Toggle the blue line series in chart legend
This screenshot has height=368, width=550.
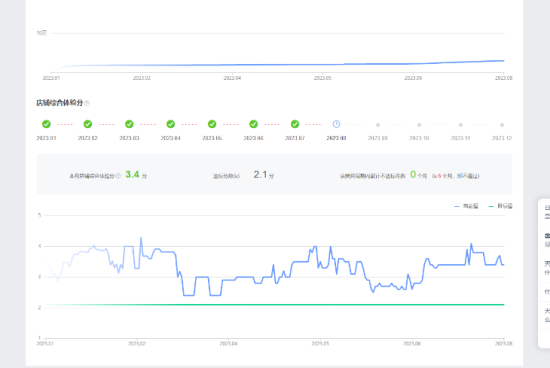pos(466,206)
